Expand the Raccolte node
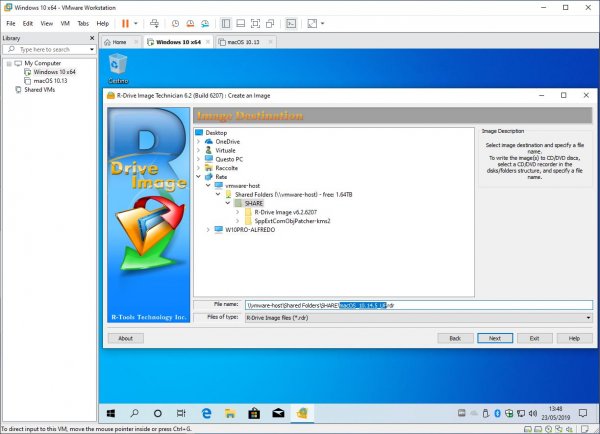Image resolution: width=600 pixels, height=434 pixels. tap(199, 168)
